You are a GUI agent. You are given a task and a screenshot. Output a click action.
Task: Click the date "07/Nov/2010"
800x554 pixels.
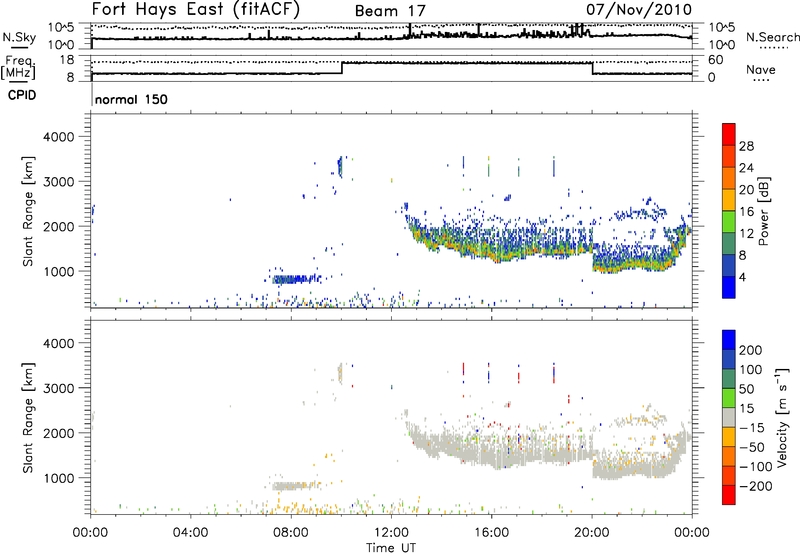tap(639, 10)
